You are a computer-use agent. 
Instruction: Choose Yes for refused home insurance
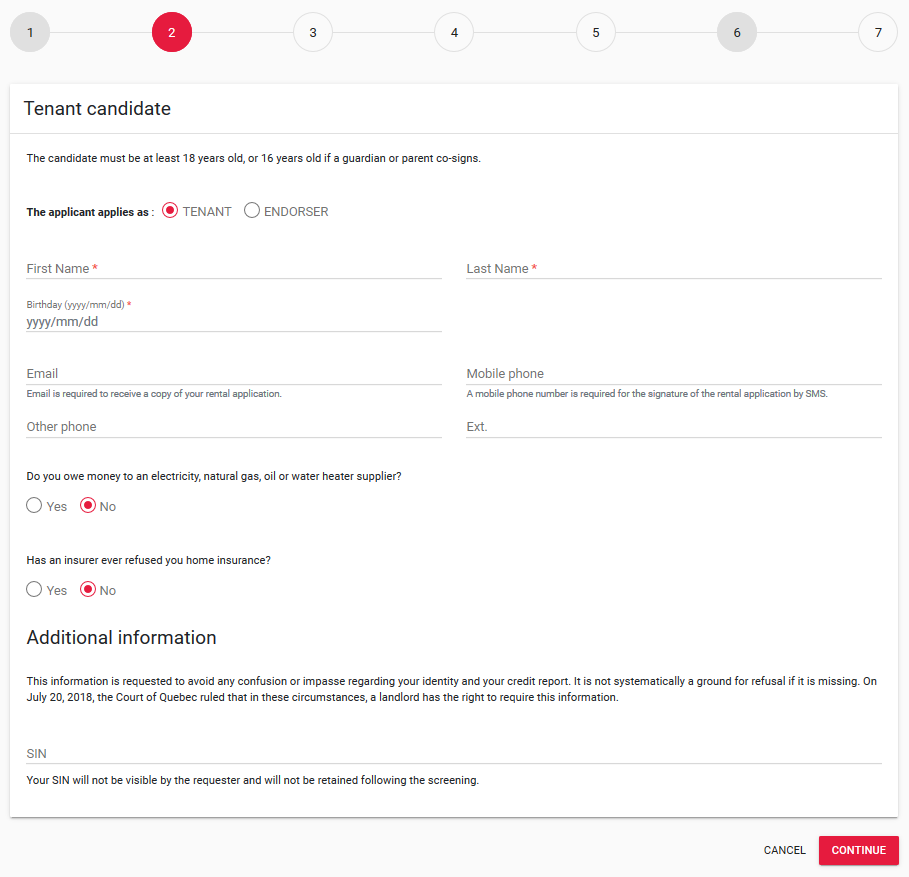(34, 589)
